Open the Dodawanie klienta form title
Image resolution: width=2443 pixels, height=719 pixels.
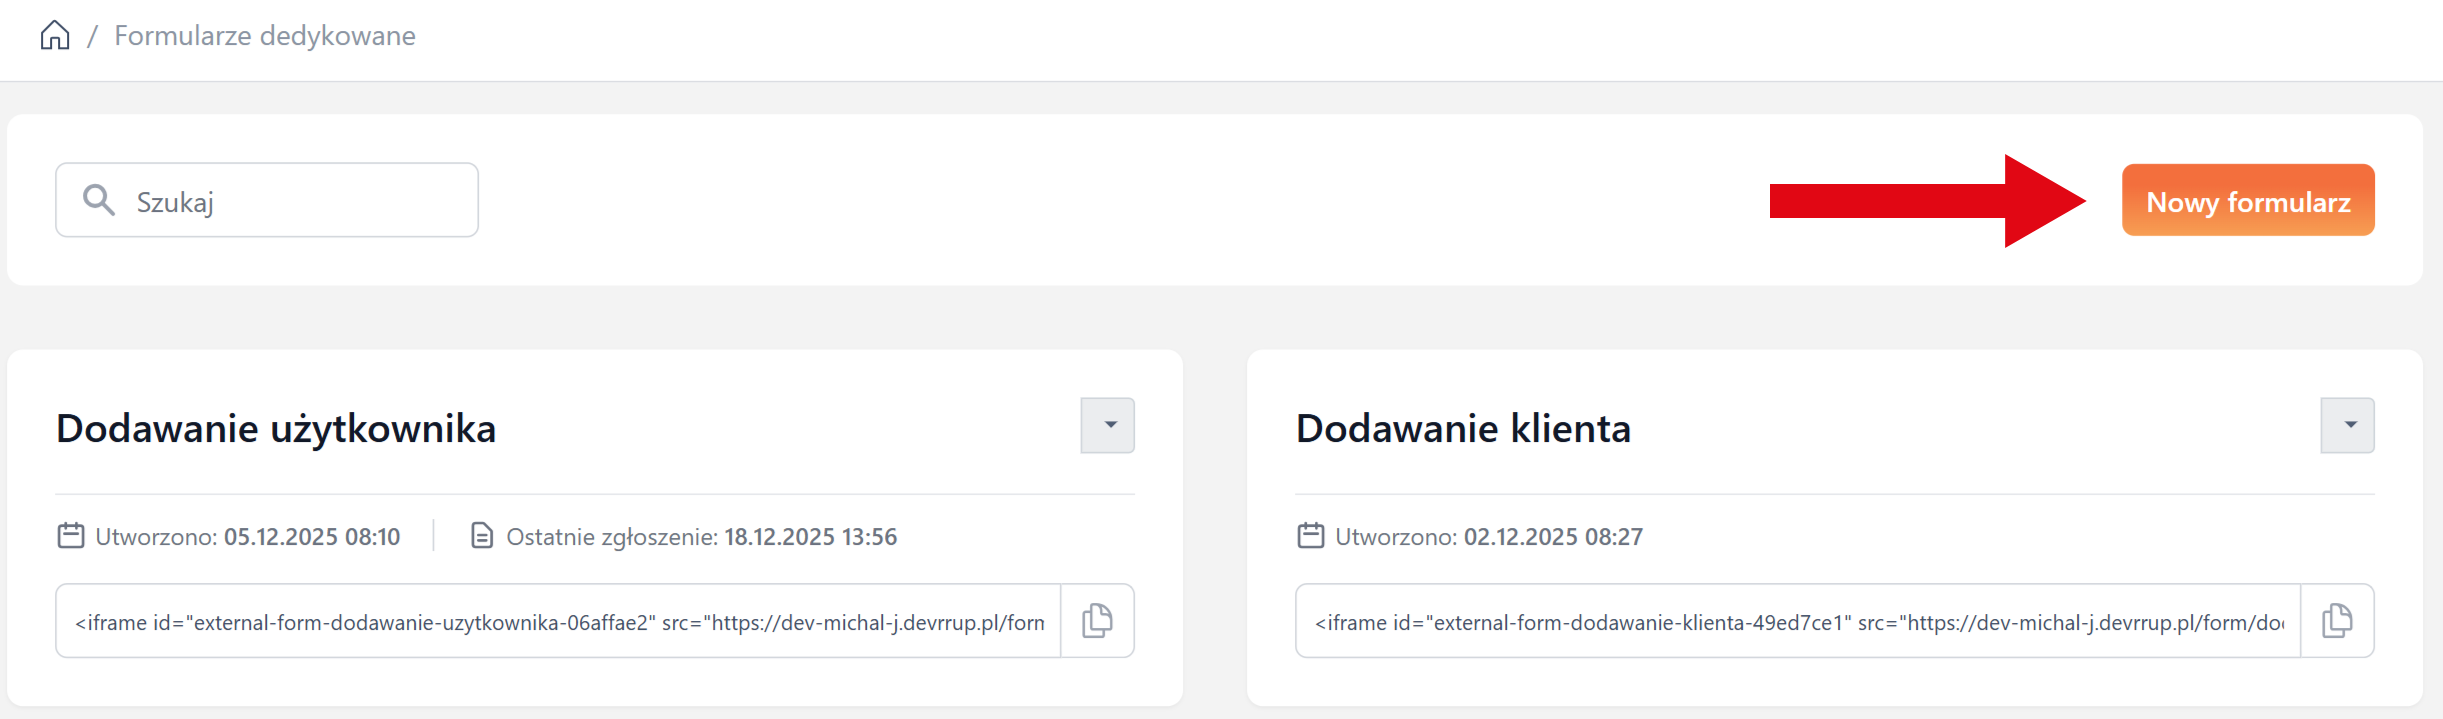click(1463, 429)
